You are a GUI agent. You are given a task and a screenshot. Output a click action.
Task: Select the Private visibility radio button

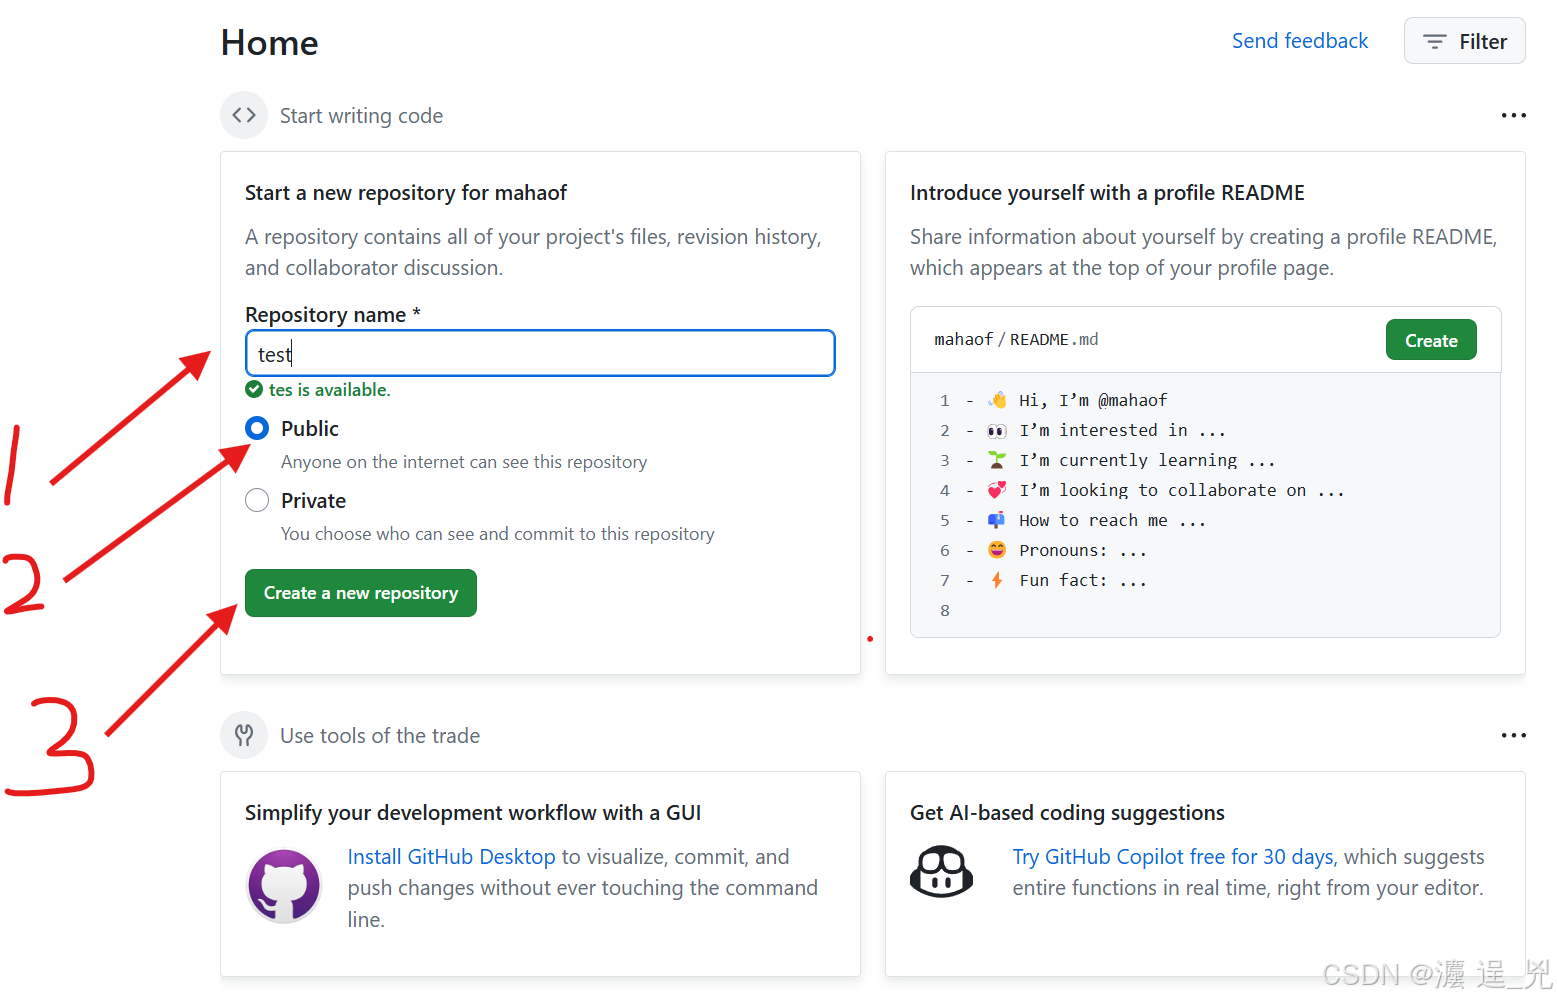pos(257,501)
